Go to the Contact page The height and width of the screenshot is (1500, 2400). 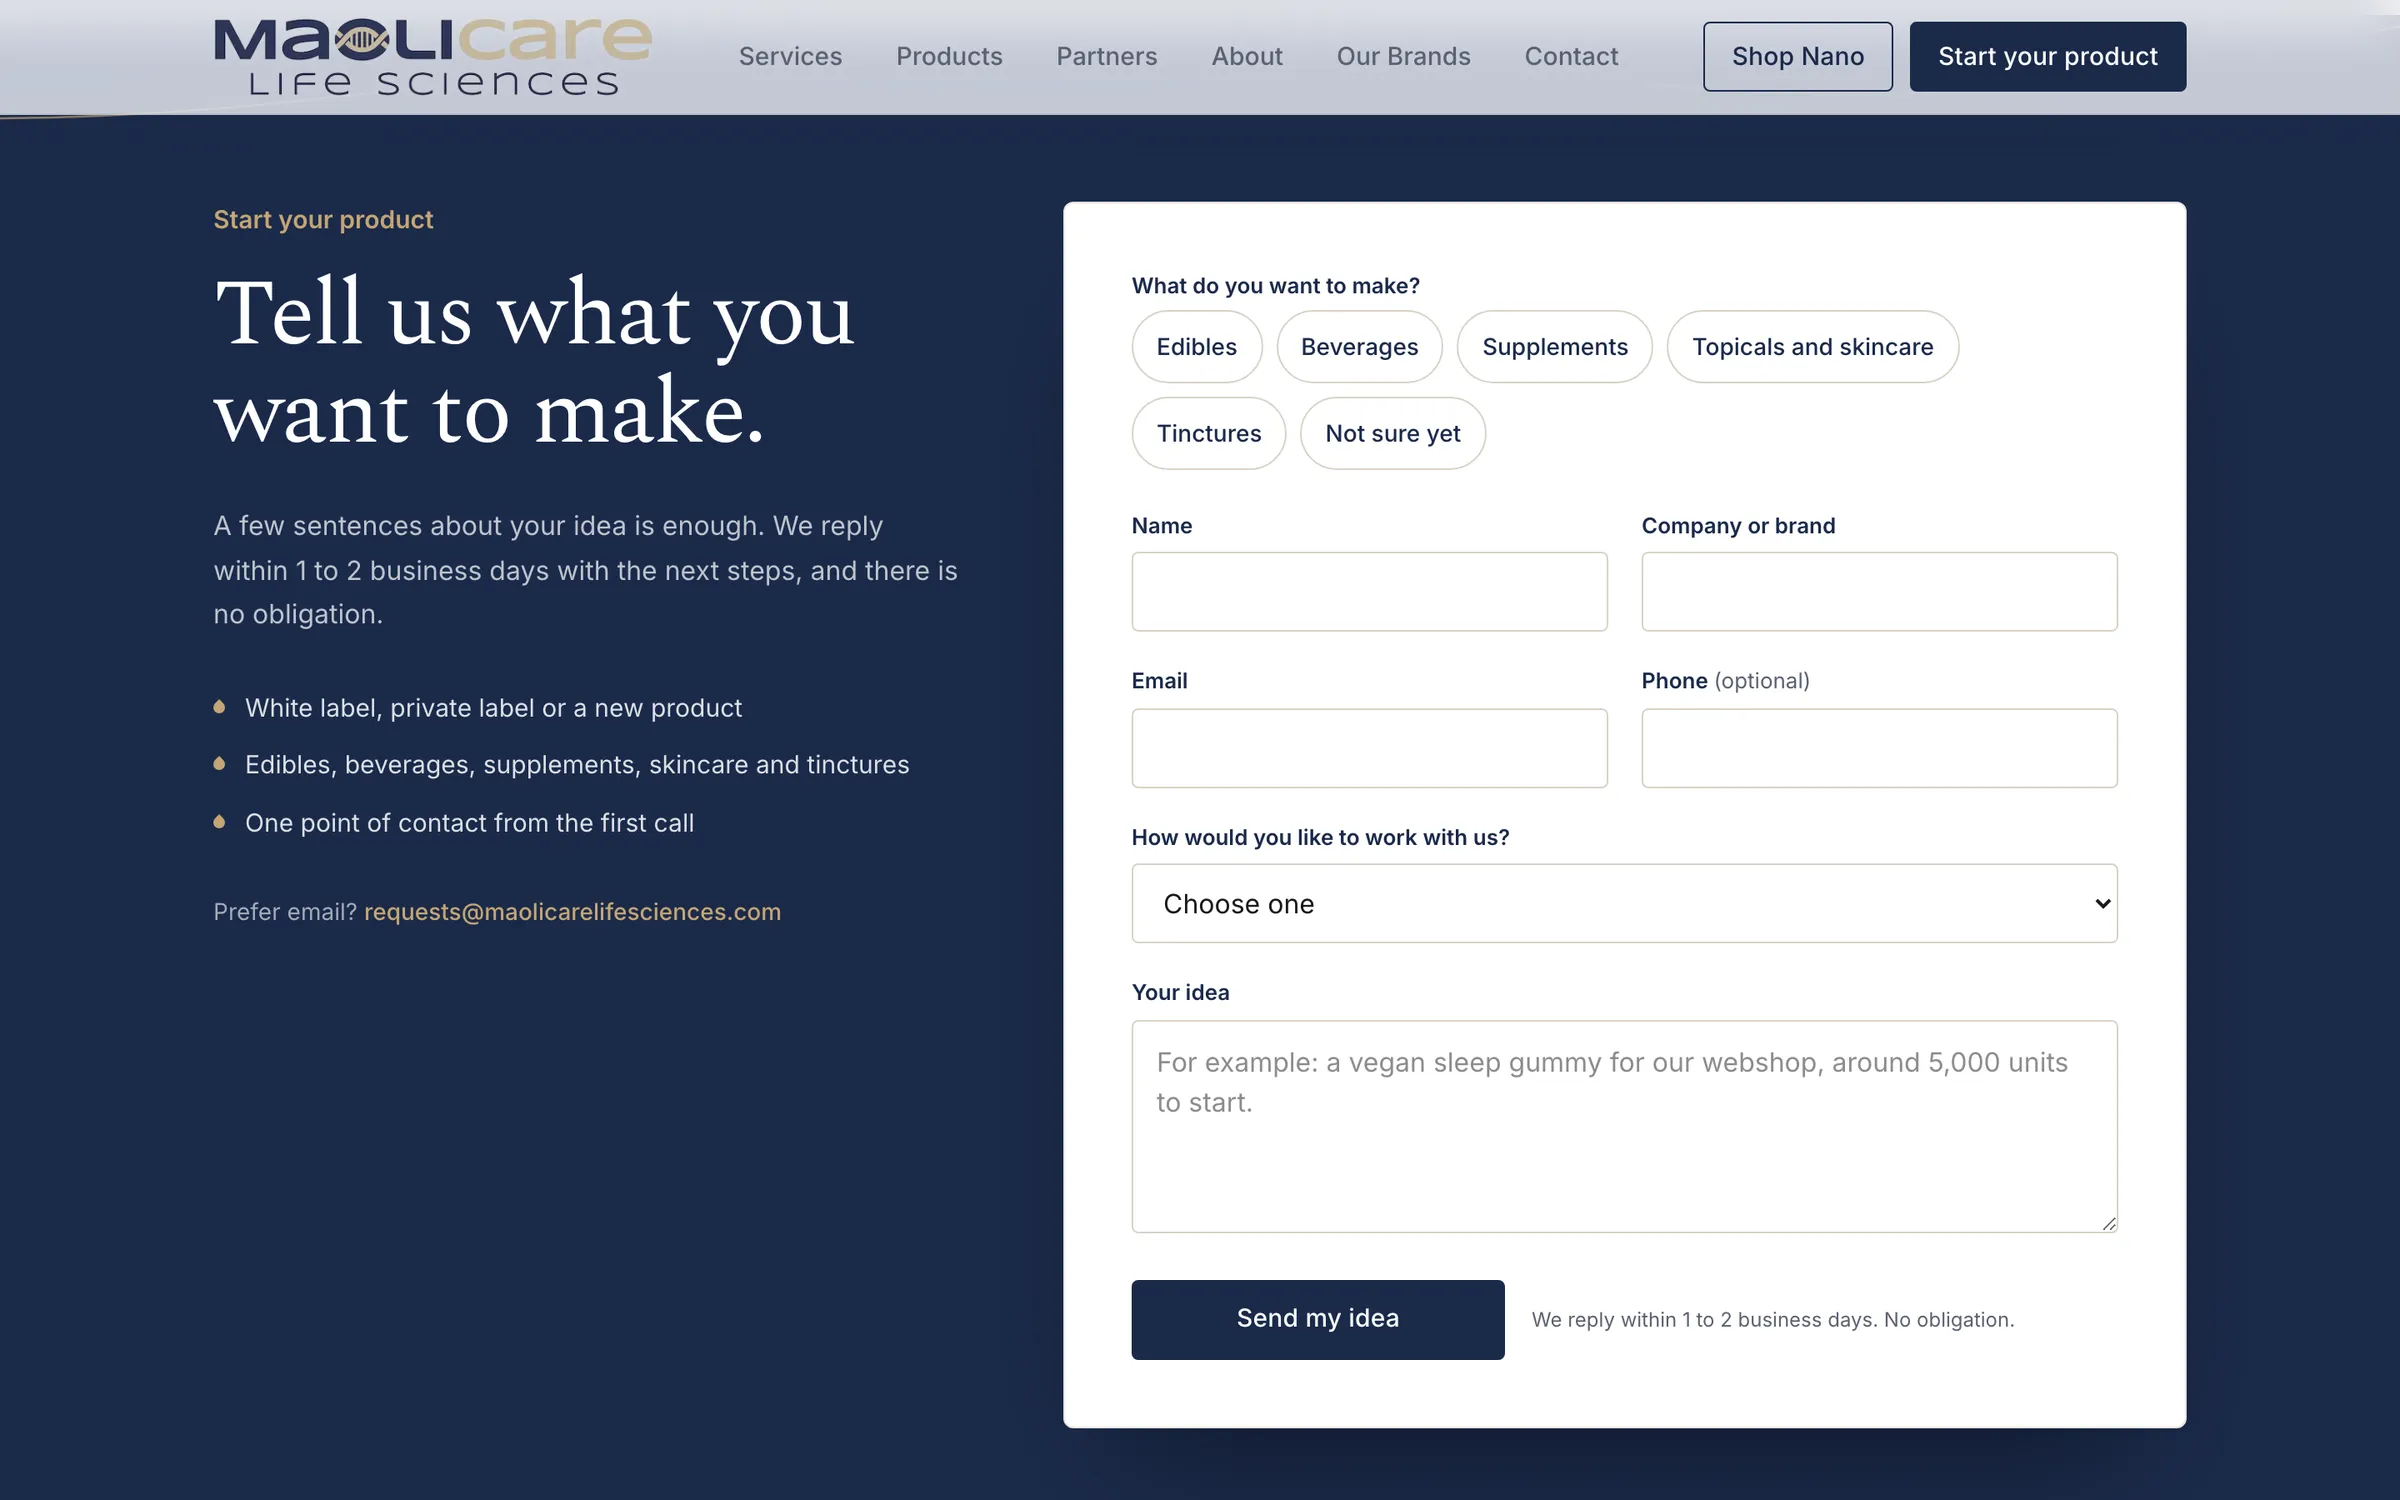(1571, 57)
